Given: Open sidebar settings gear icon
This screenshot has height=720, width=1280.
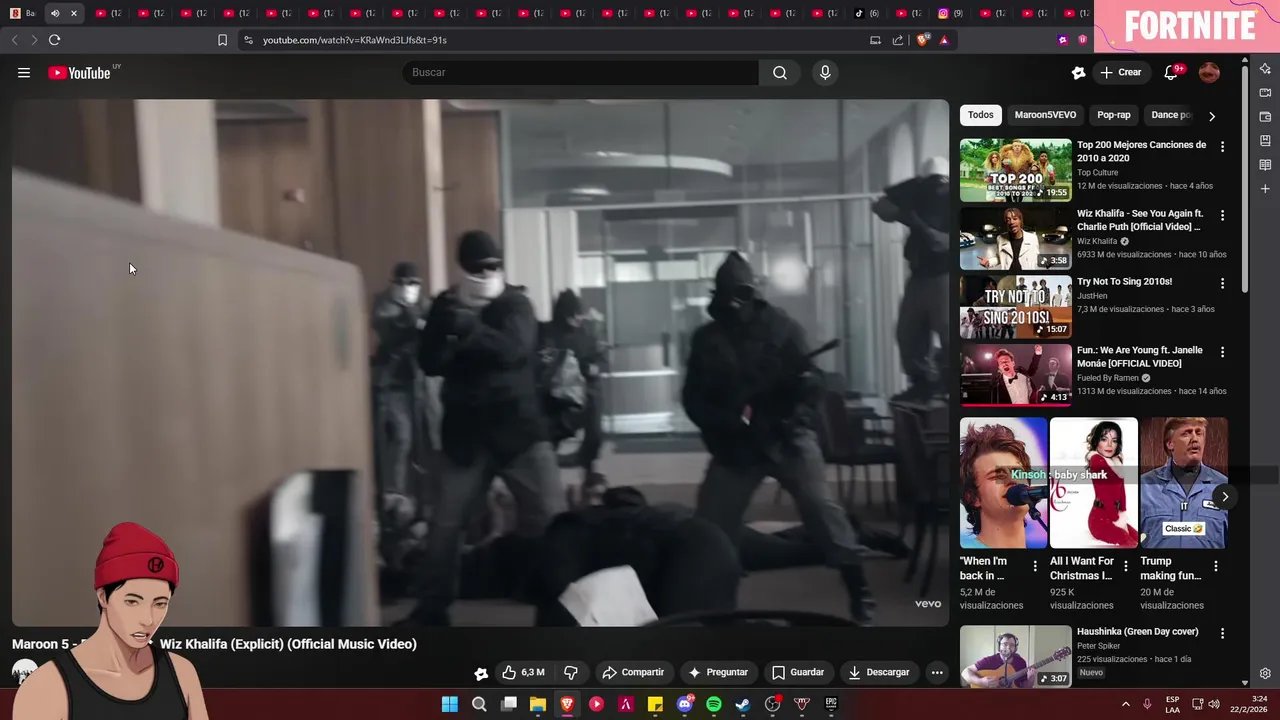Looking at the screenshot, I should point(1265,673).
